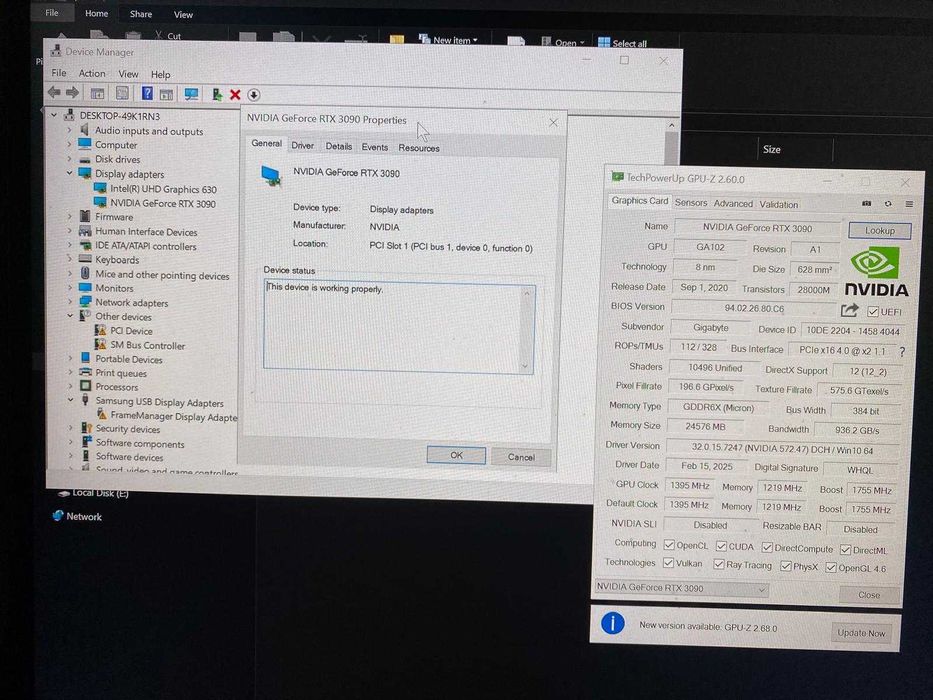Screen dimensions: 933x700
Task: Click the NVIDIA logo in GPU-Z
Action: [876, 273]
